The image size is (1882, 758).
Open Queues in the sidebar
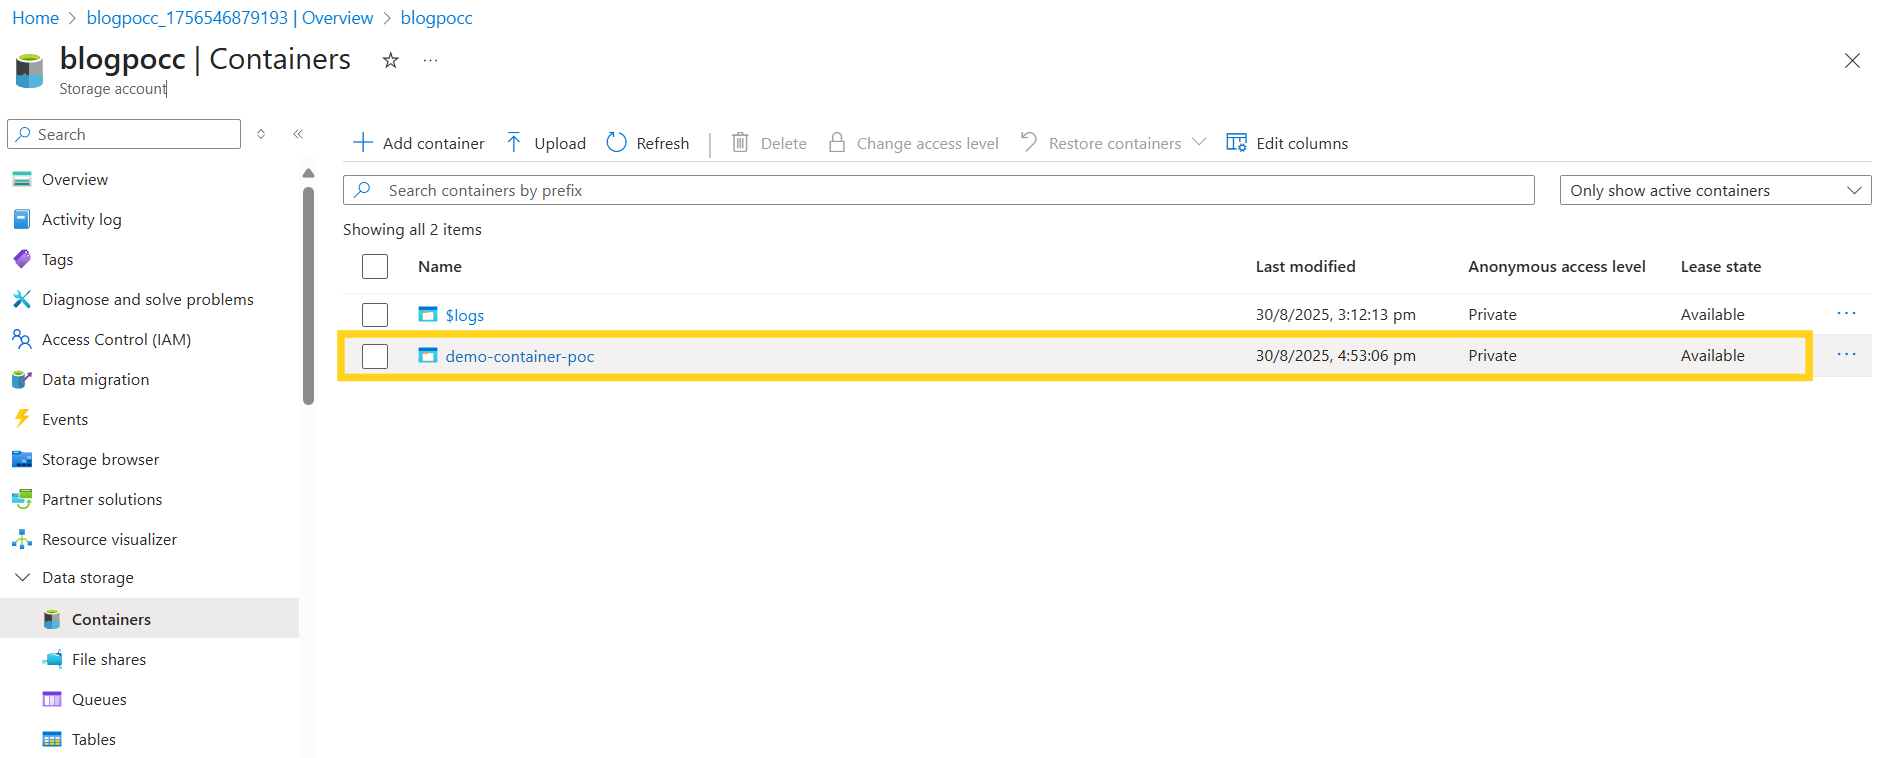point(99,700)
